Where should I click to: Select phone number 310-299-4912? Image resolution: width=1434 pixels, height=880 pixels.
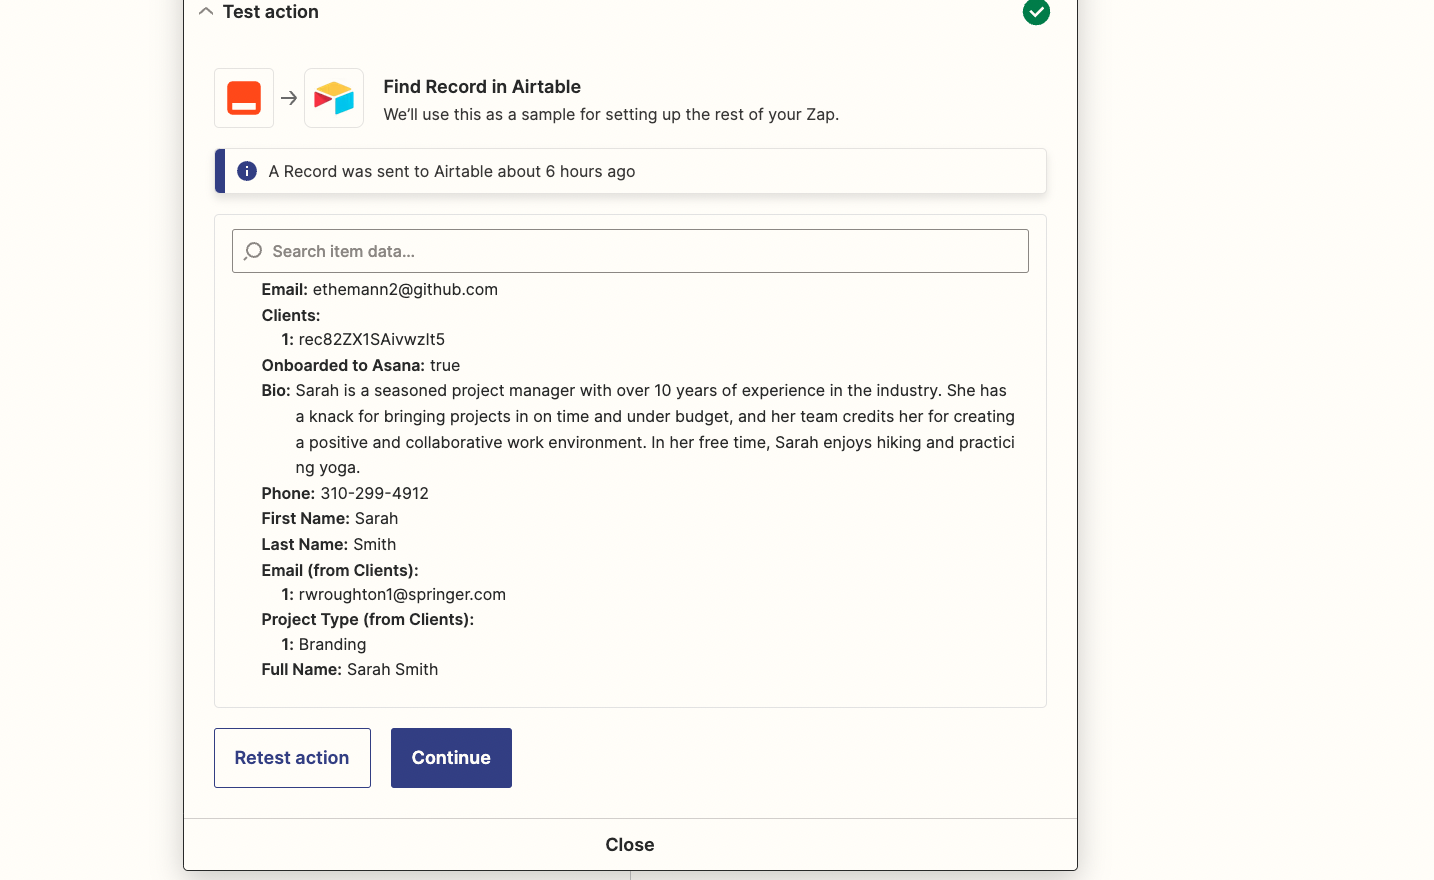click(374, 494)
